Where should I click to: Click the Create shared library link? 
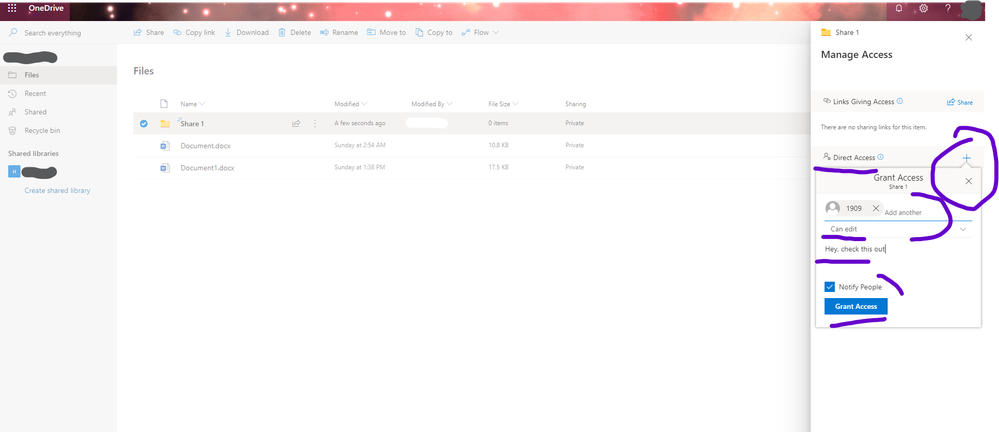57,191
